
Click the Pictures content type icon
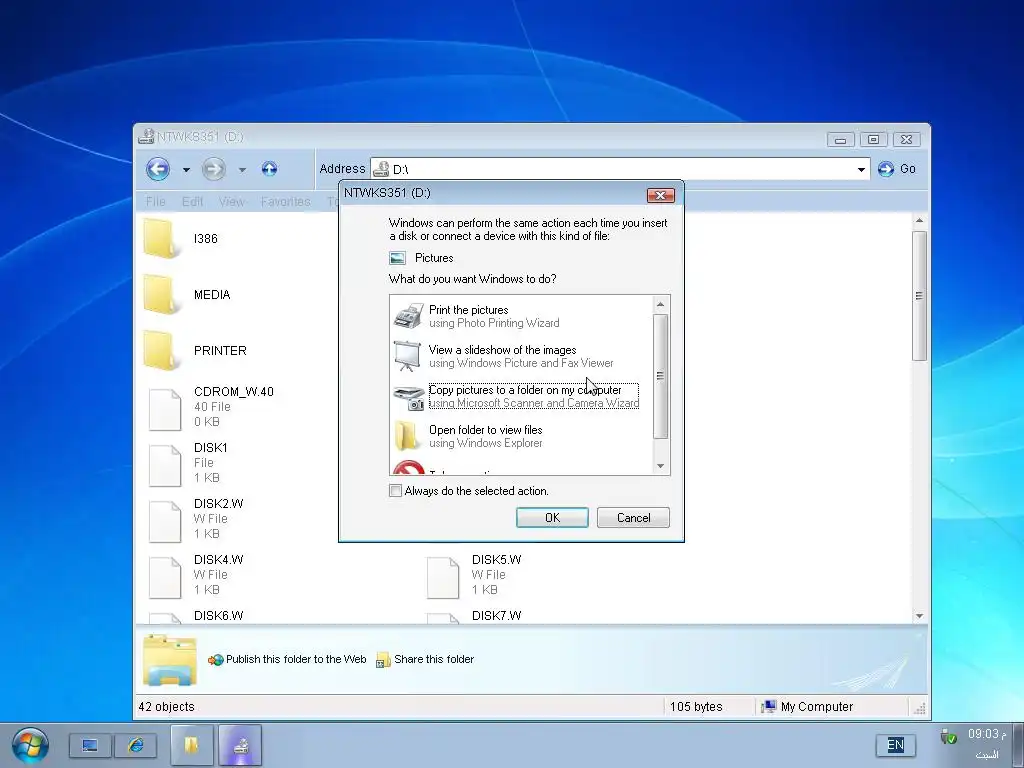tap(397, 258)
